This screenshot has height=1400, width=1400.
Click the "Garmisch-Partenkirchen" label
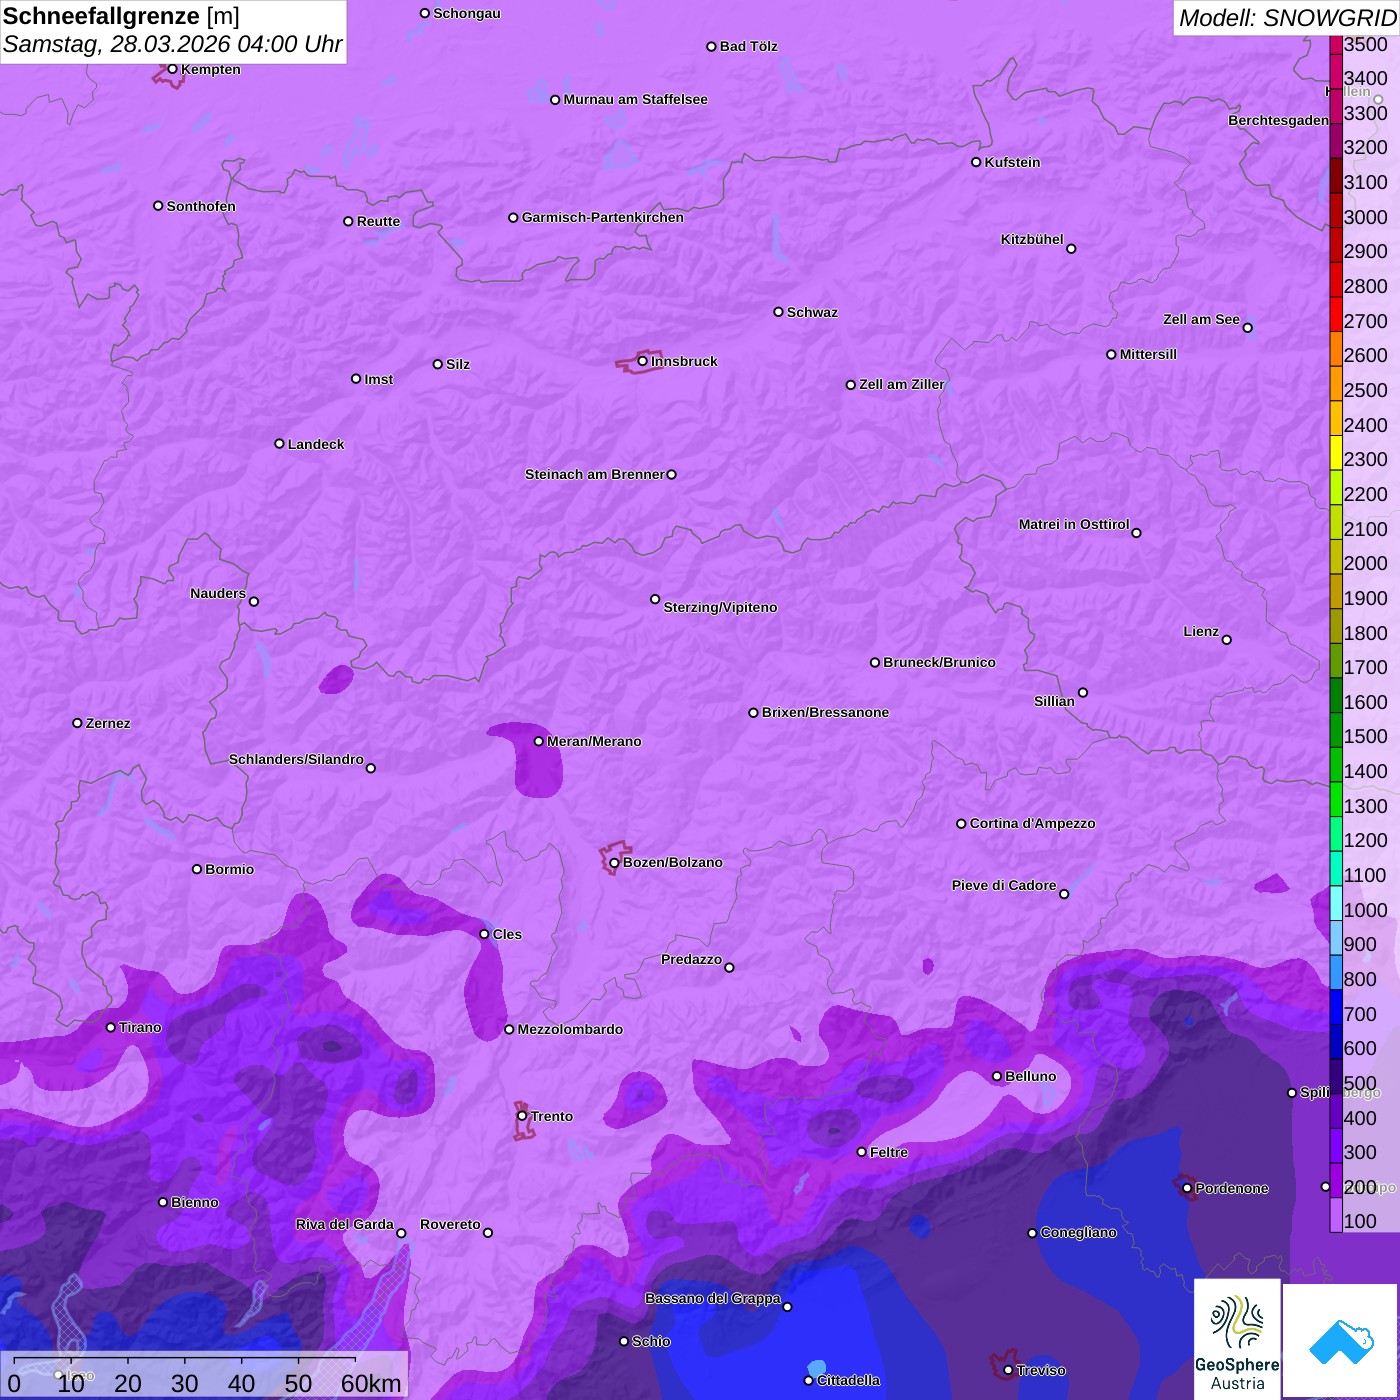(x=603, y=217)
